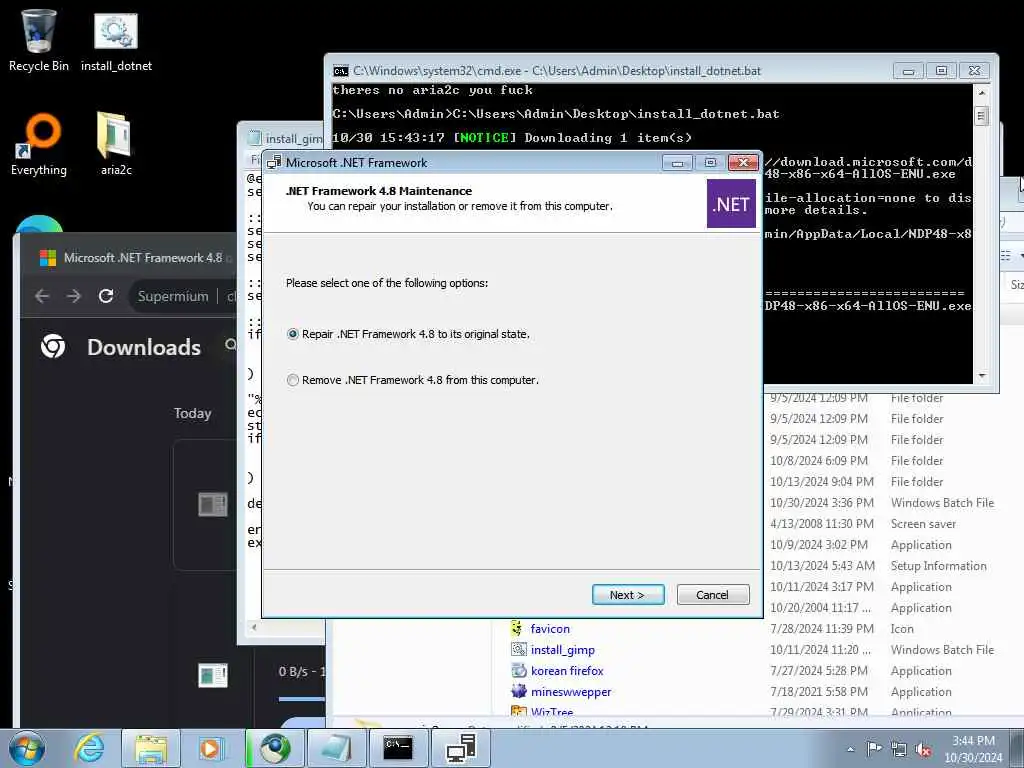This screenshot has width=1024, height=768.
Task: Select mineswwepper file in Explorer
Action: (x=571, y=692)
